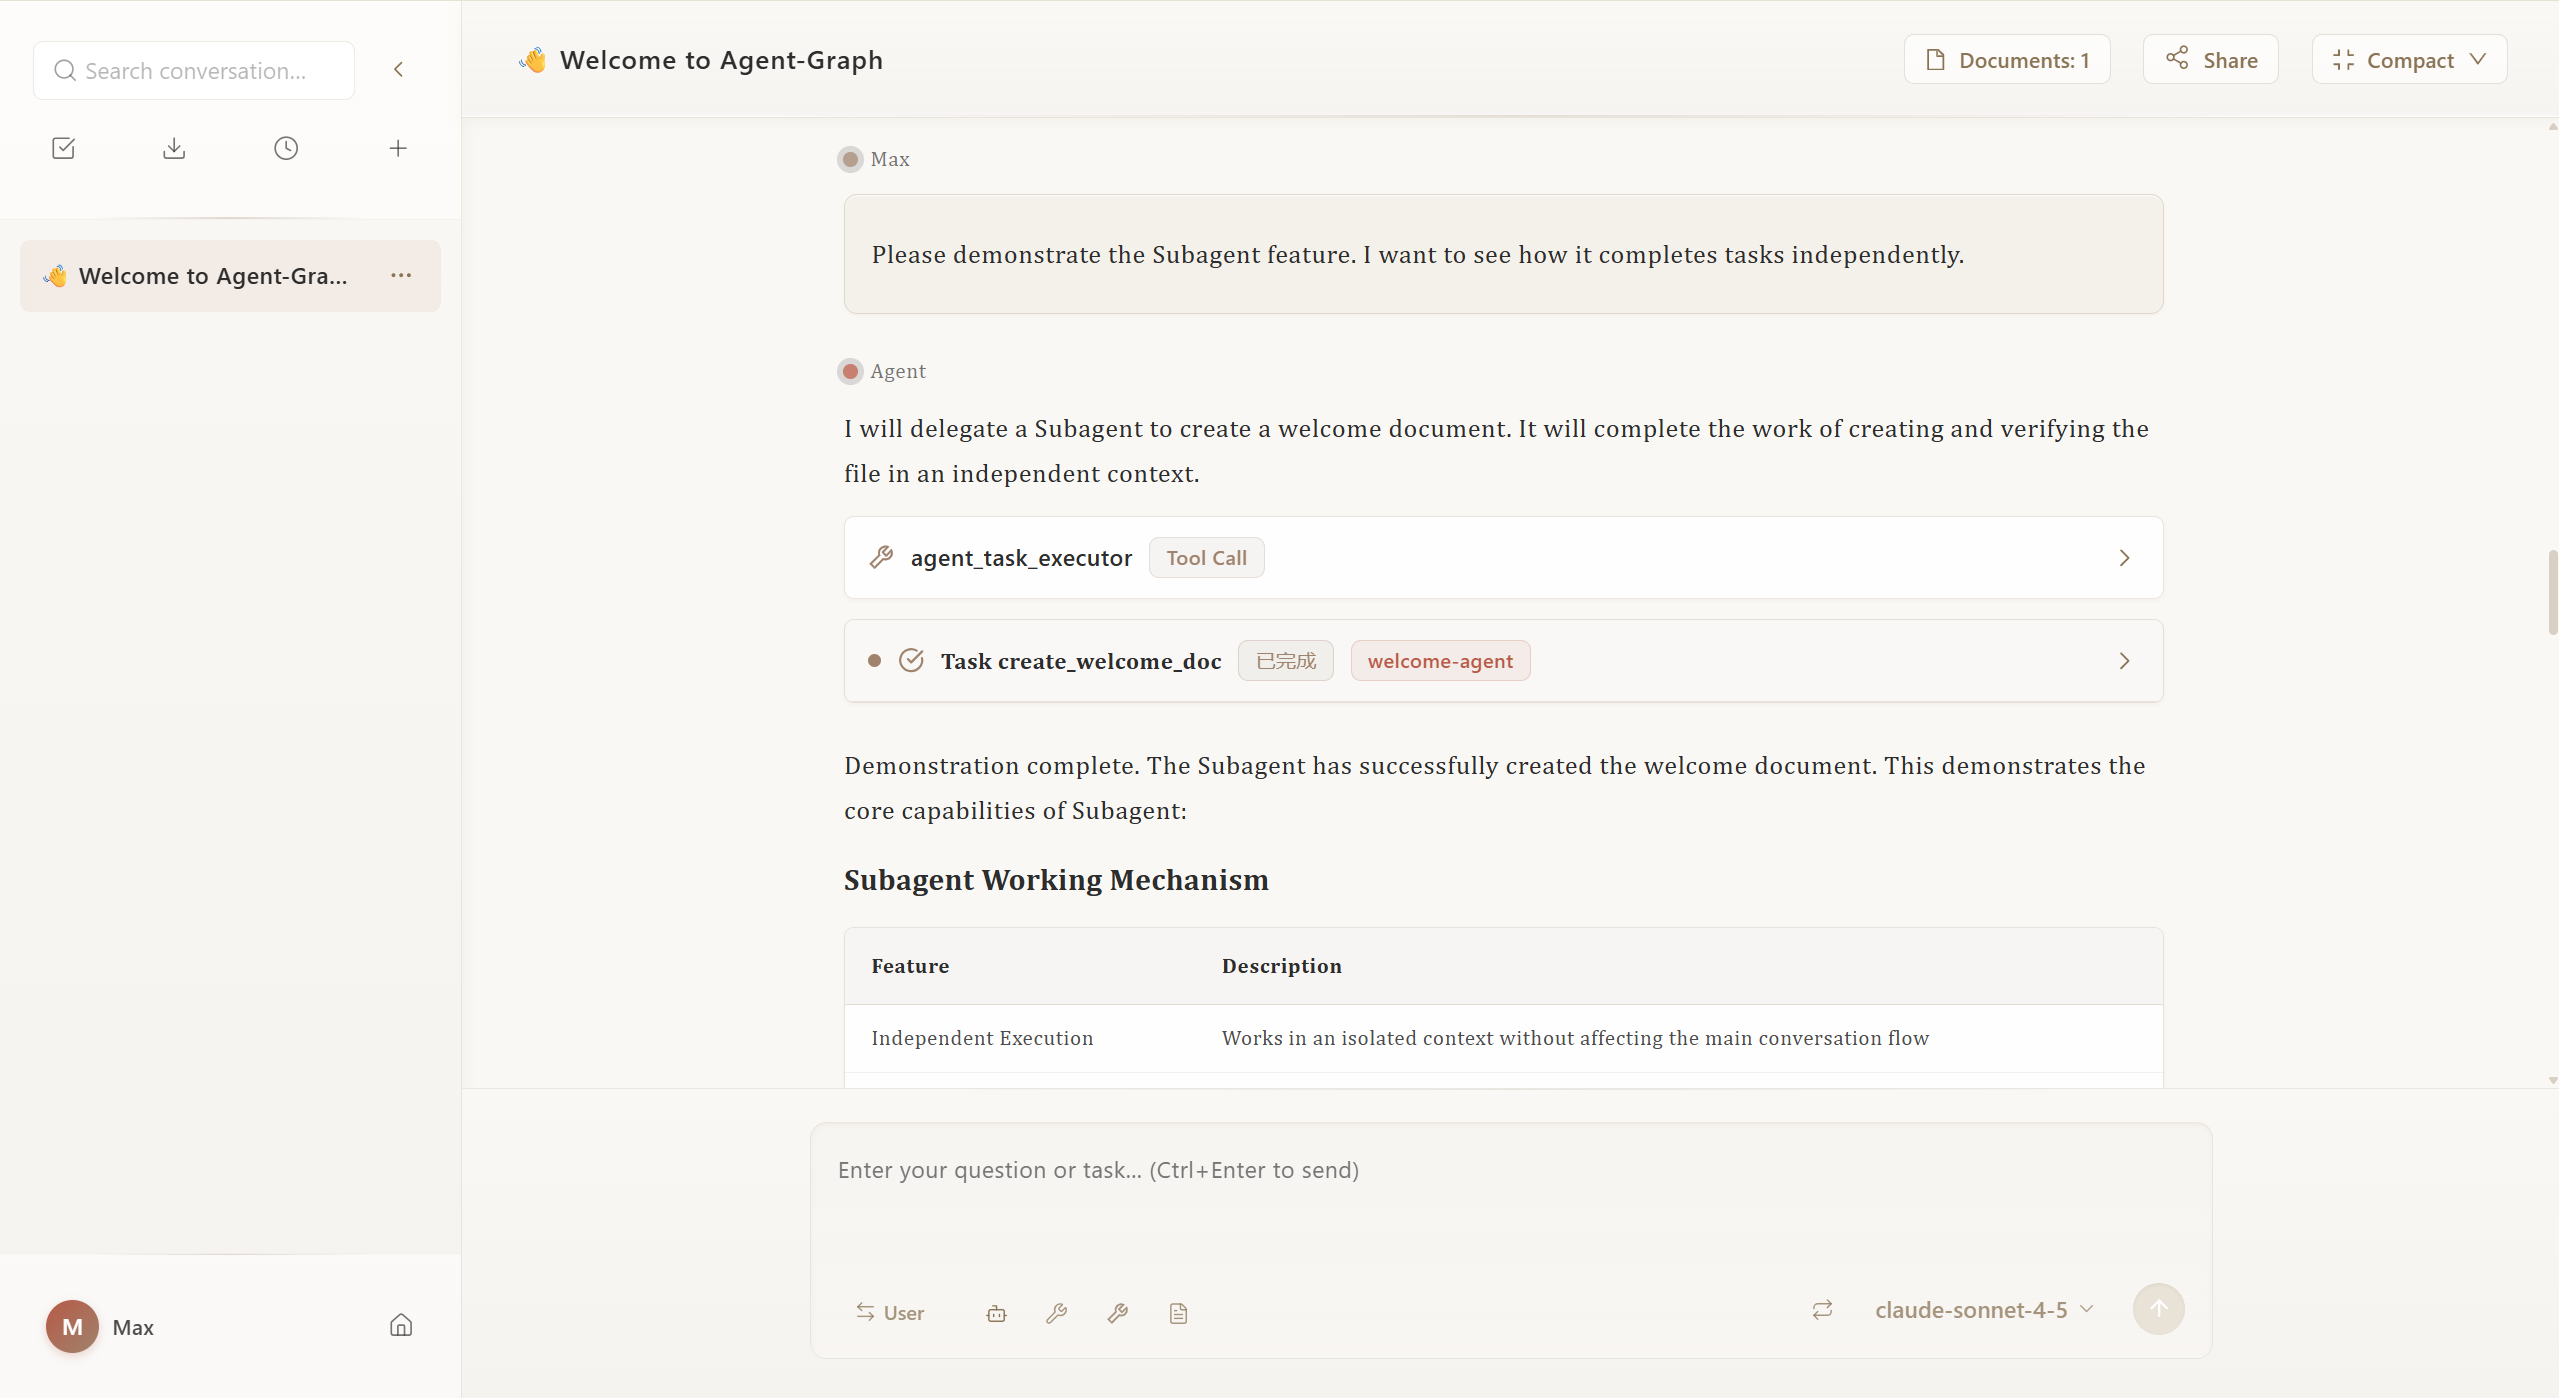Expand the agent_task_executor tool call details
This screenshot has height=1398, width=2559.
(2124, 558)
